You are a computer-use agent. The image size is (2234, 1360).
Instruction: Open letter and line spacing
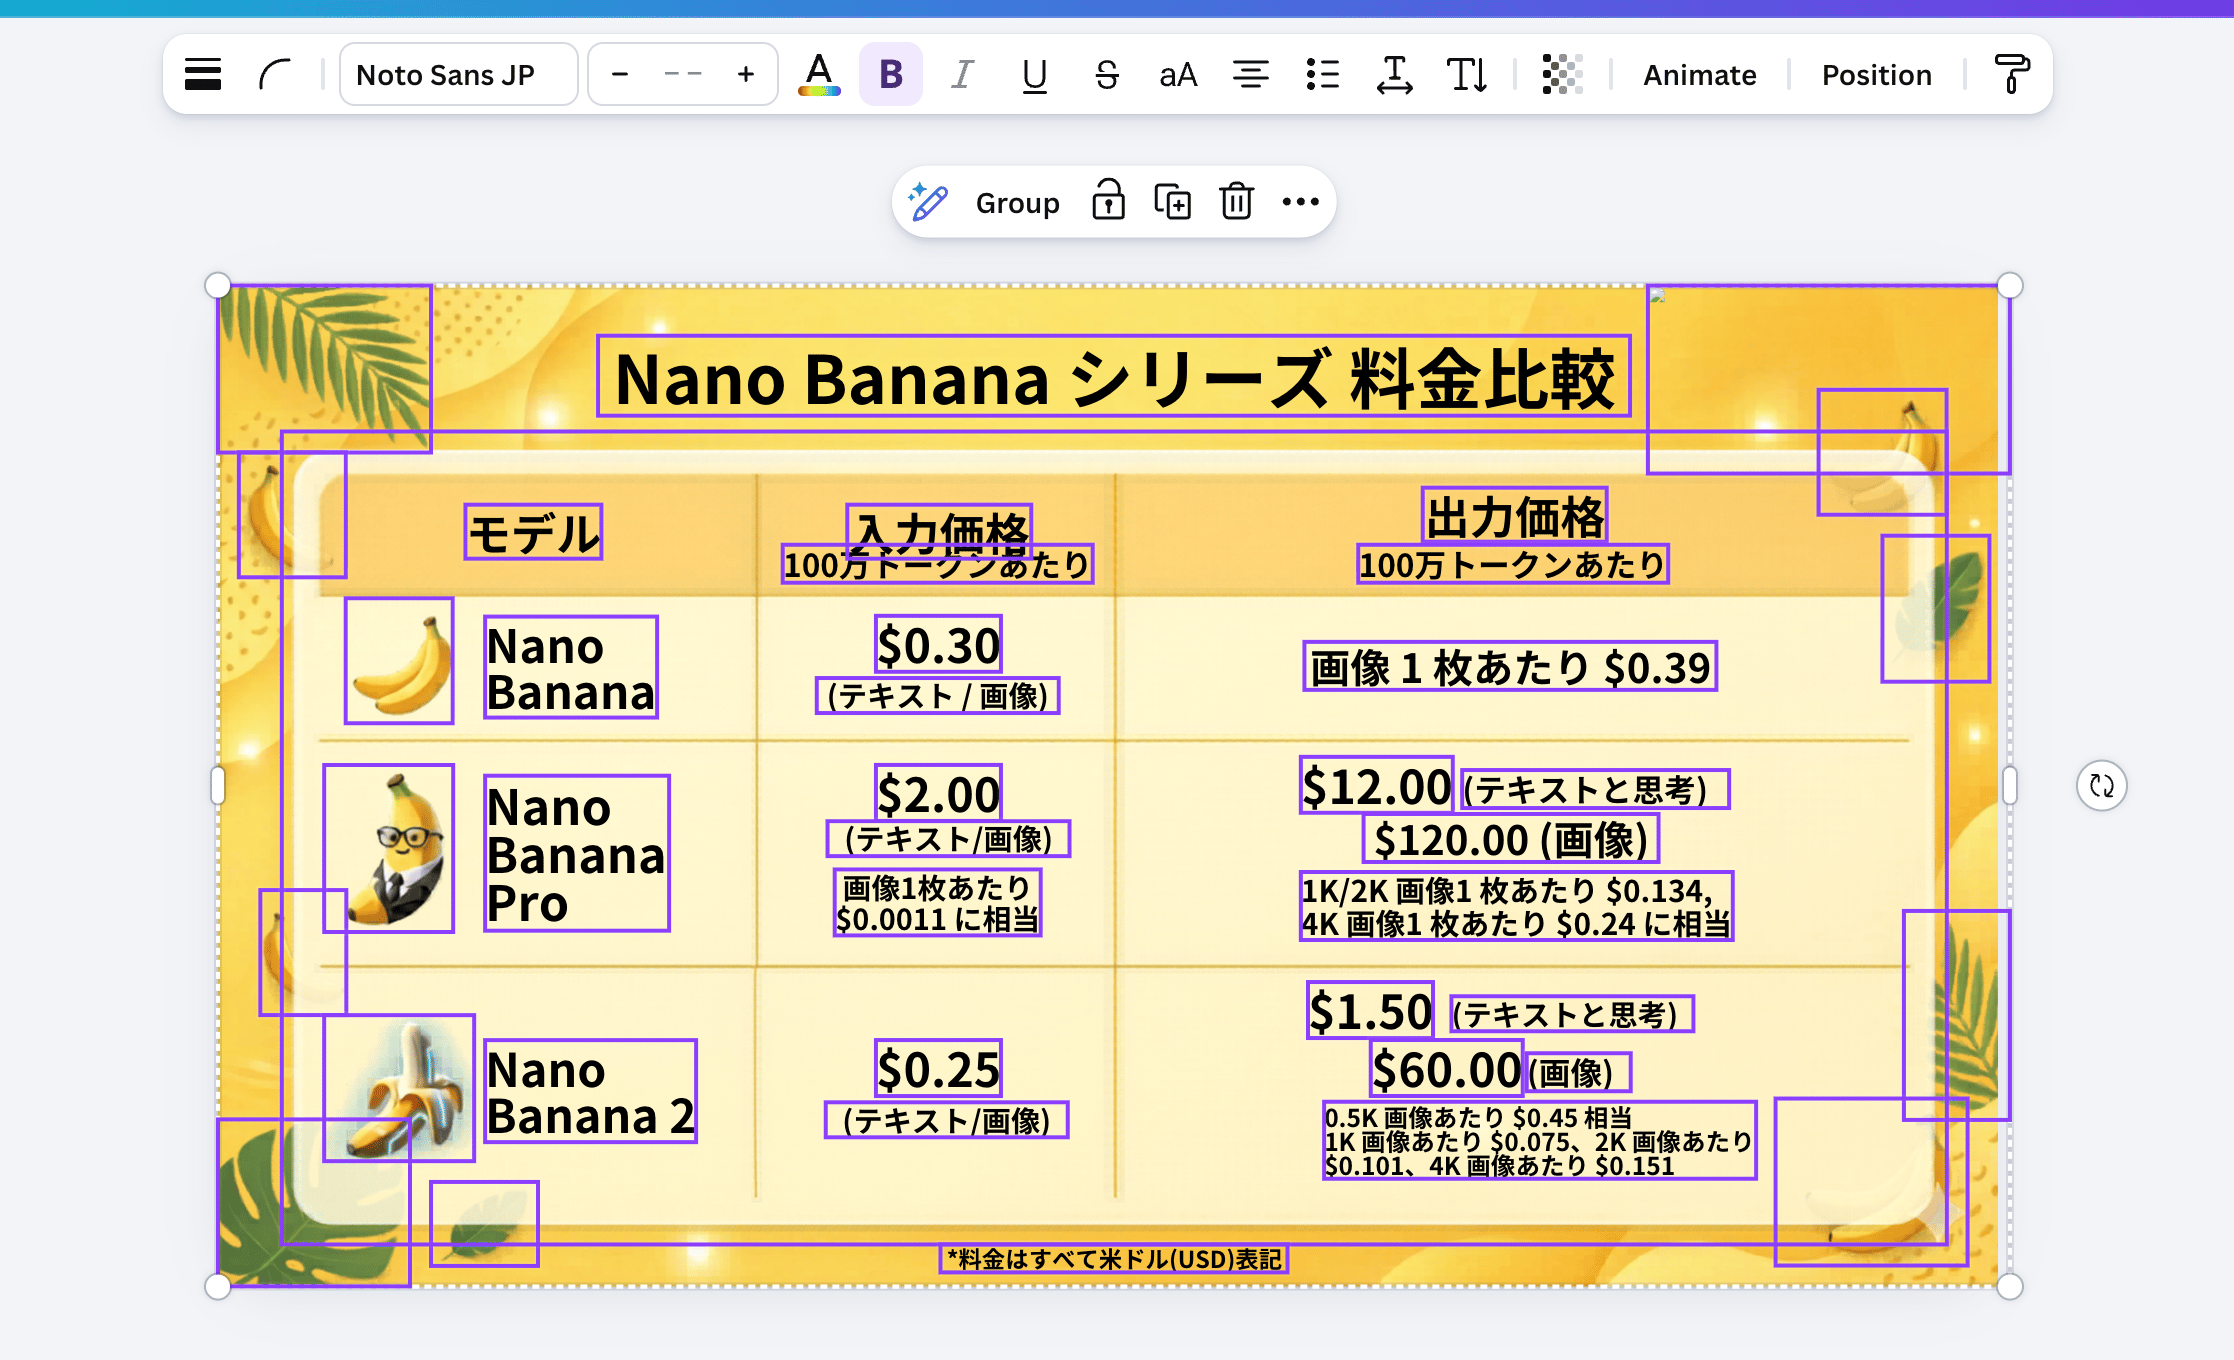[1394, 75]
